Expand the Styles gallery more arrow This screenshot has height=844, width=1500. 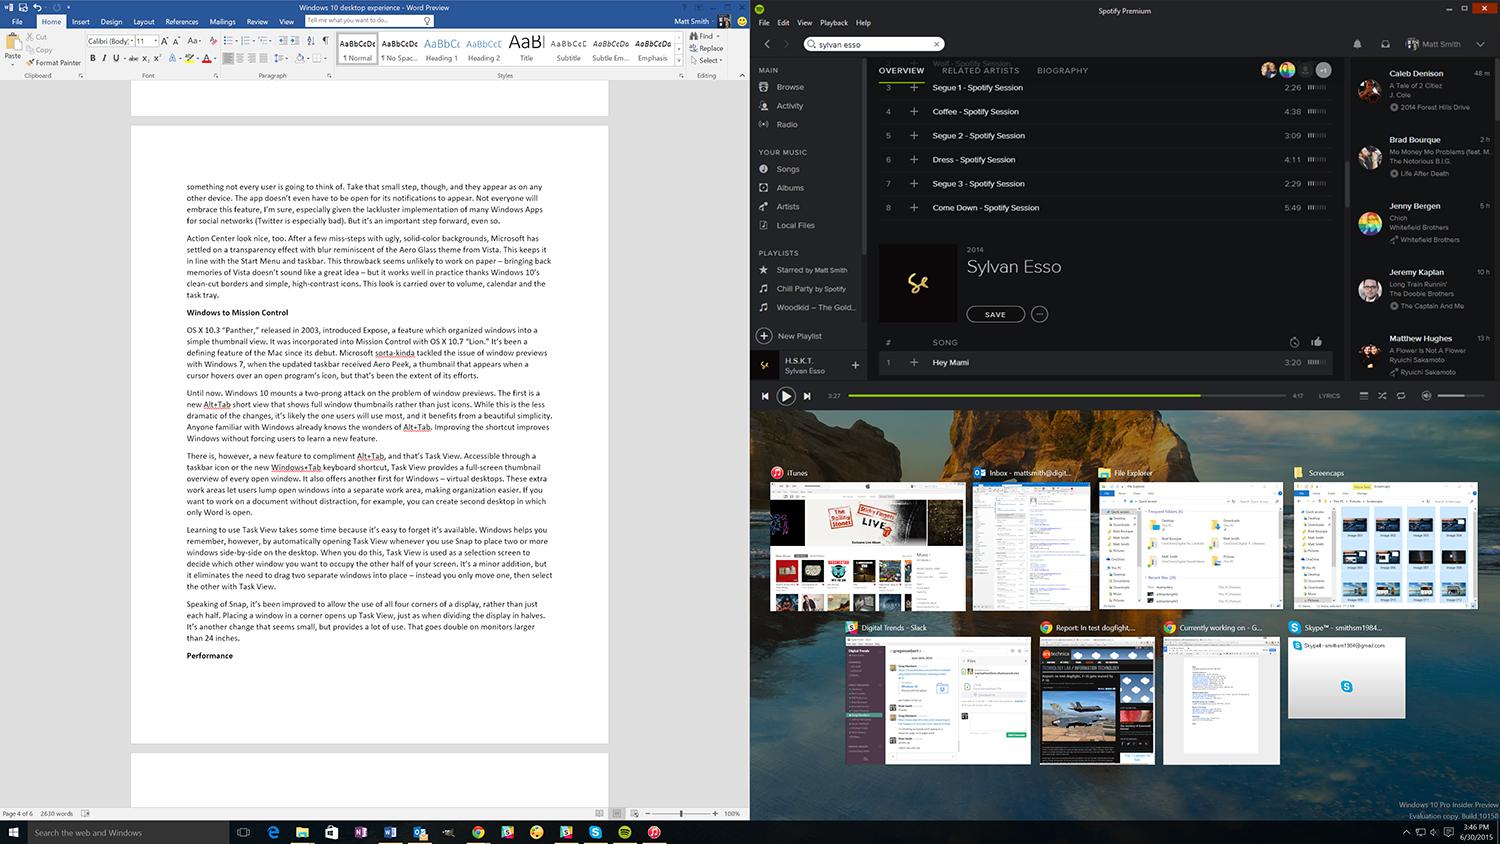coord(679,59)
